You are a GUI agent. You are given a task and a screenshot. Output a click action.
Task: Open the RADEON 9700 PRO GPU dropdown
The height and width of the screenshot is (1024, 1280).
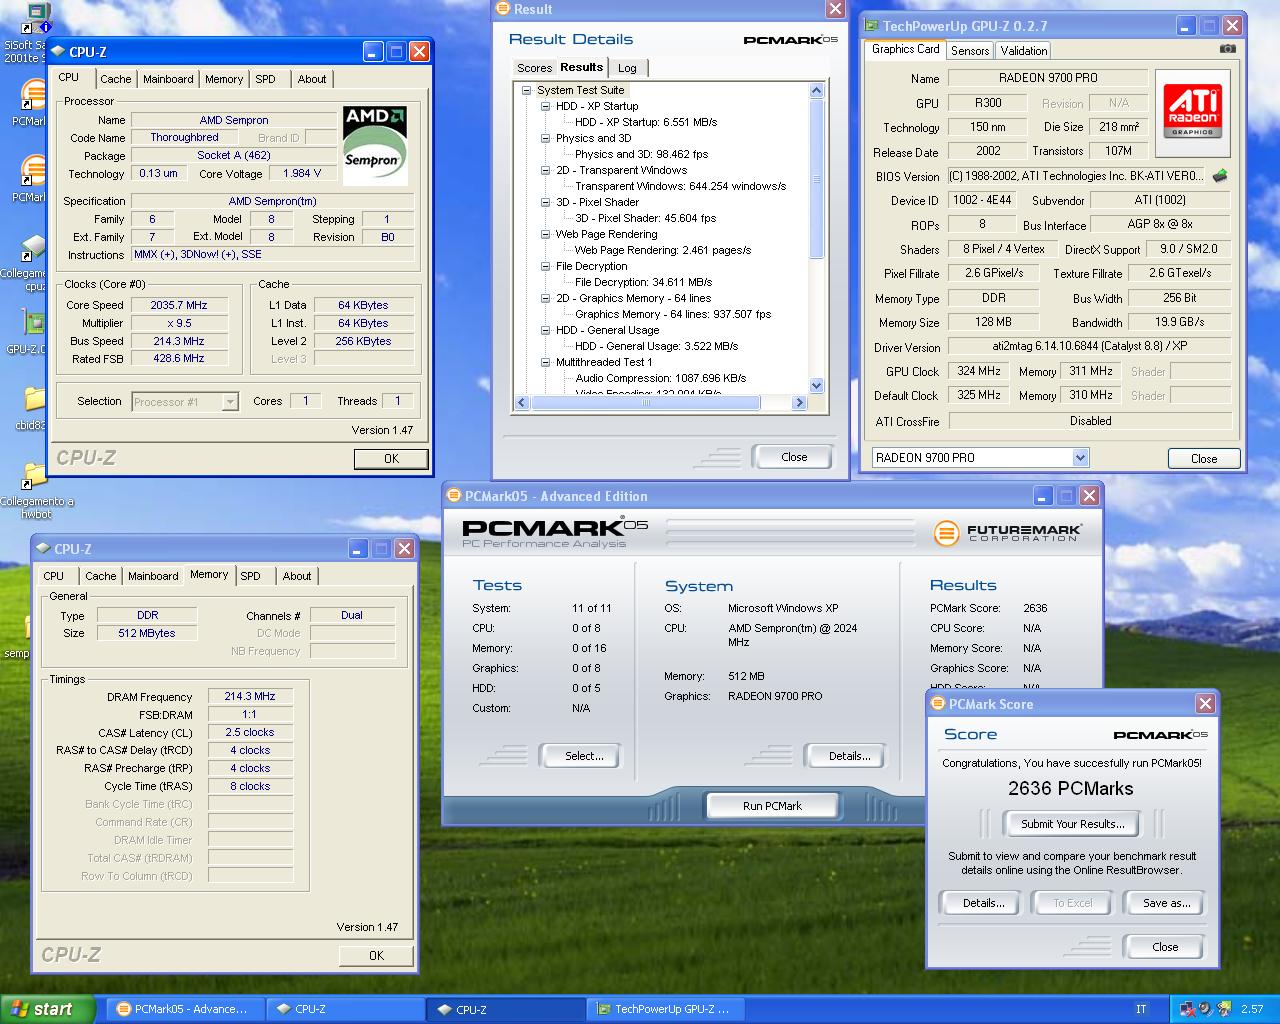pos(1080,457)
